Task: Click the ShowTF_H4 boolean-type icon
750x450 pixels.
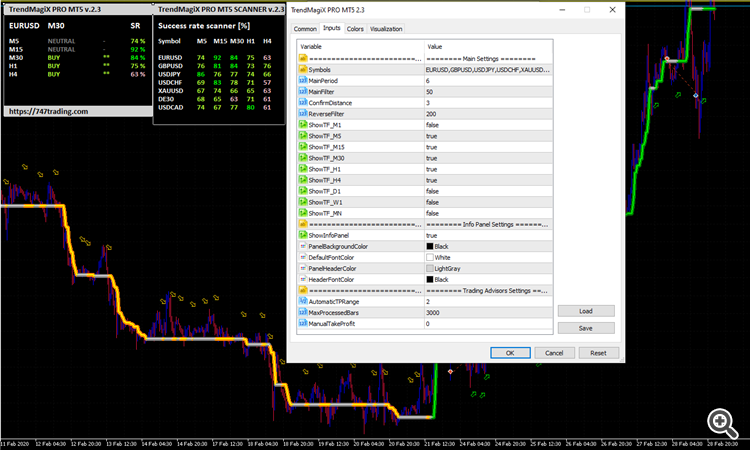Action: 303,179
